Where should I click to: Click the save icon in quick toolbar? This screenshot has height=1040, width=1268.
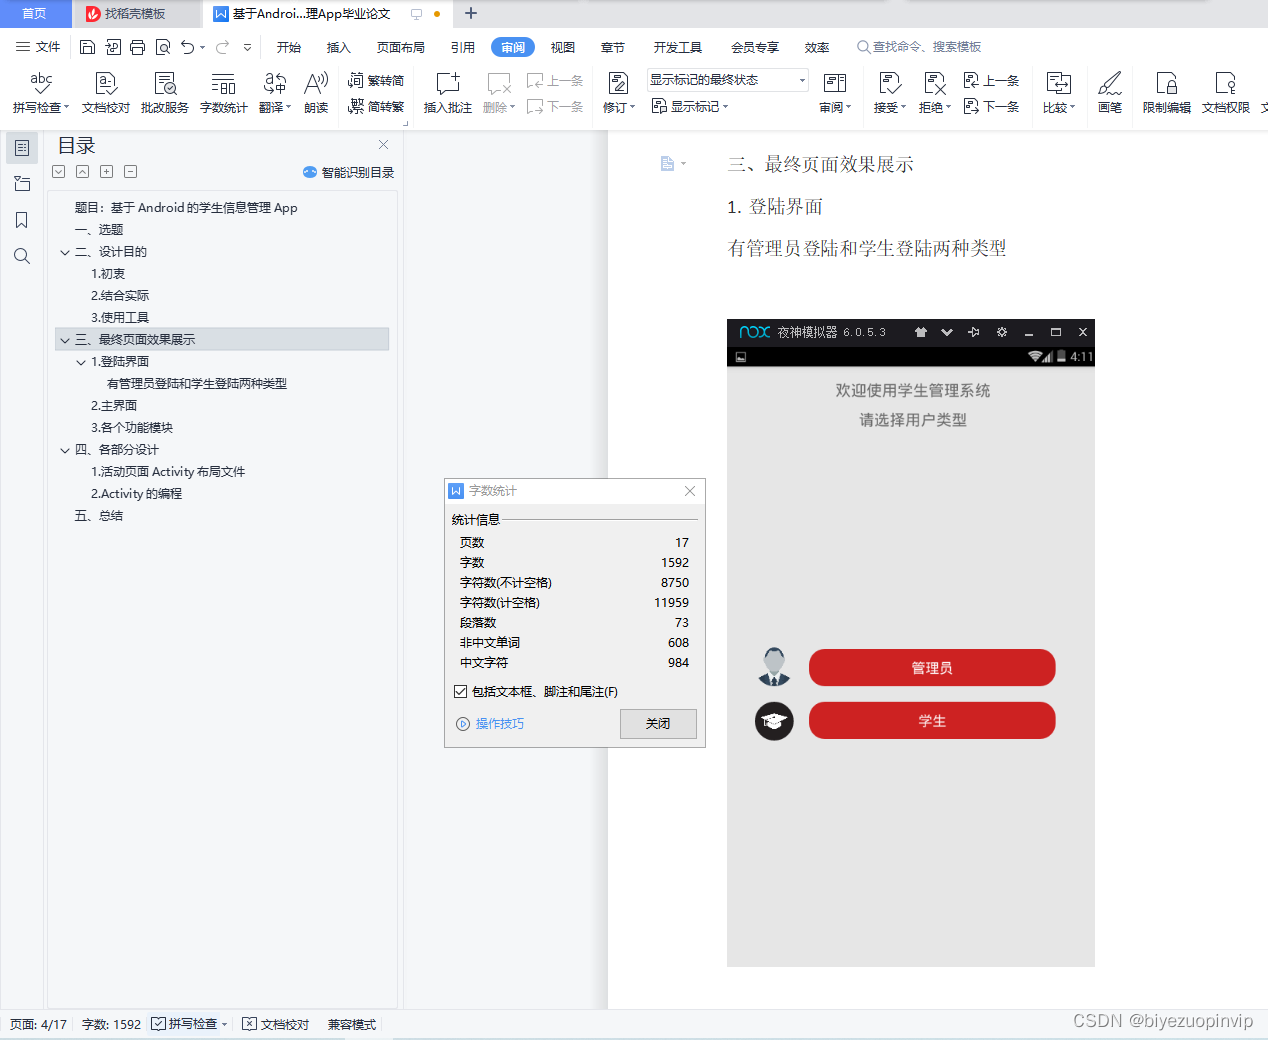(87, 47)
